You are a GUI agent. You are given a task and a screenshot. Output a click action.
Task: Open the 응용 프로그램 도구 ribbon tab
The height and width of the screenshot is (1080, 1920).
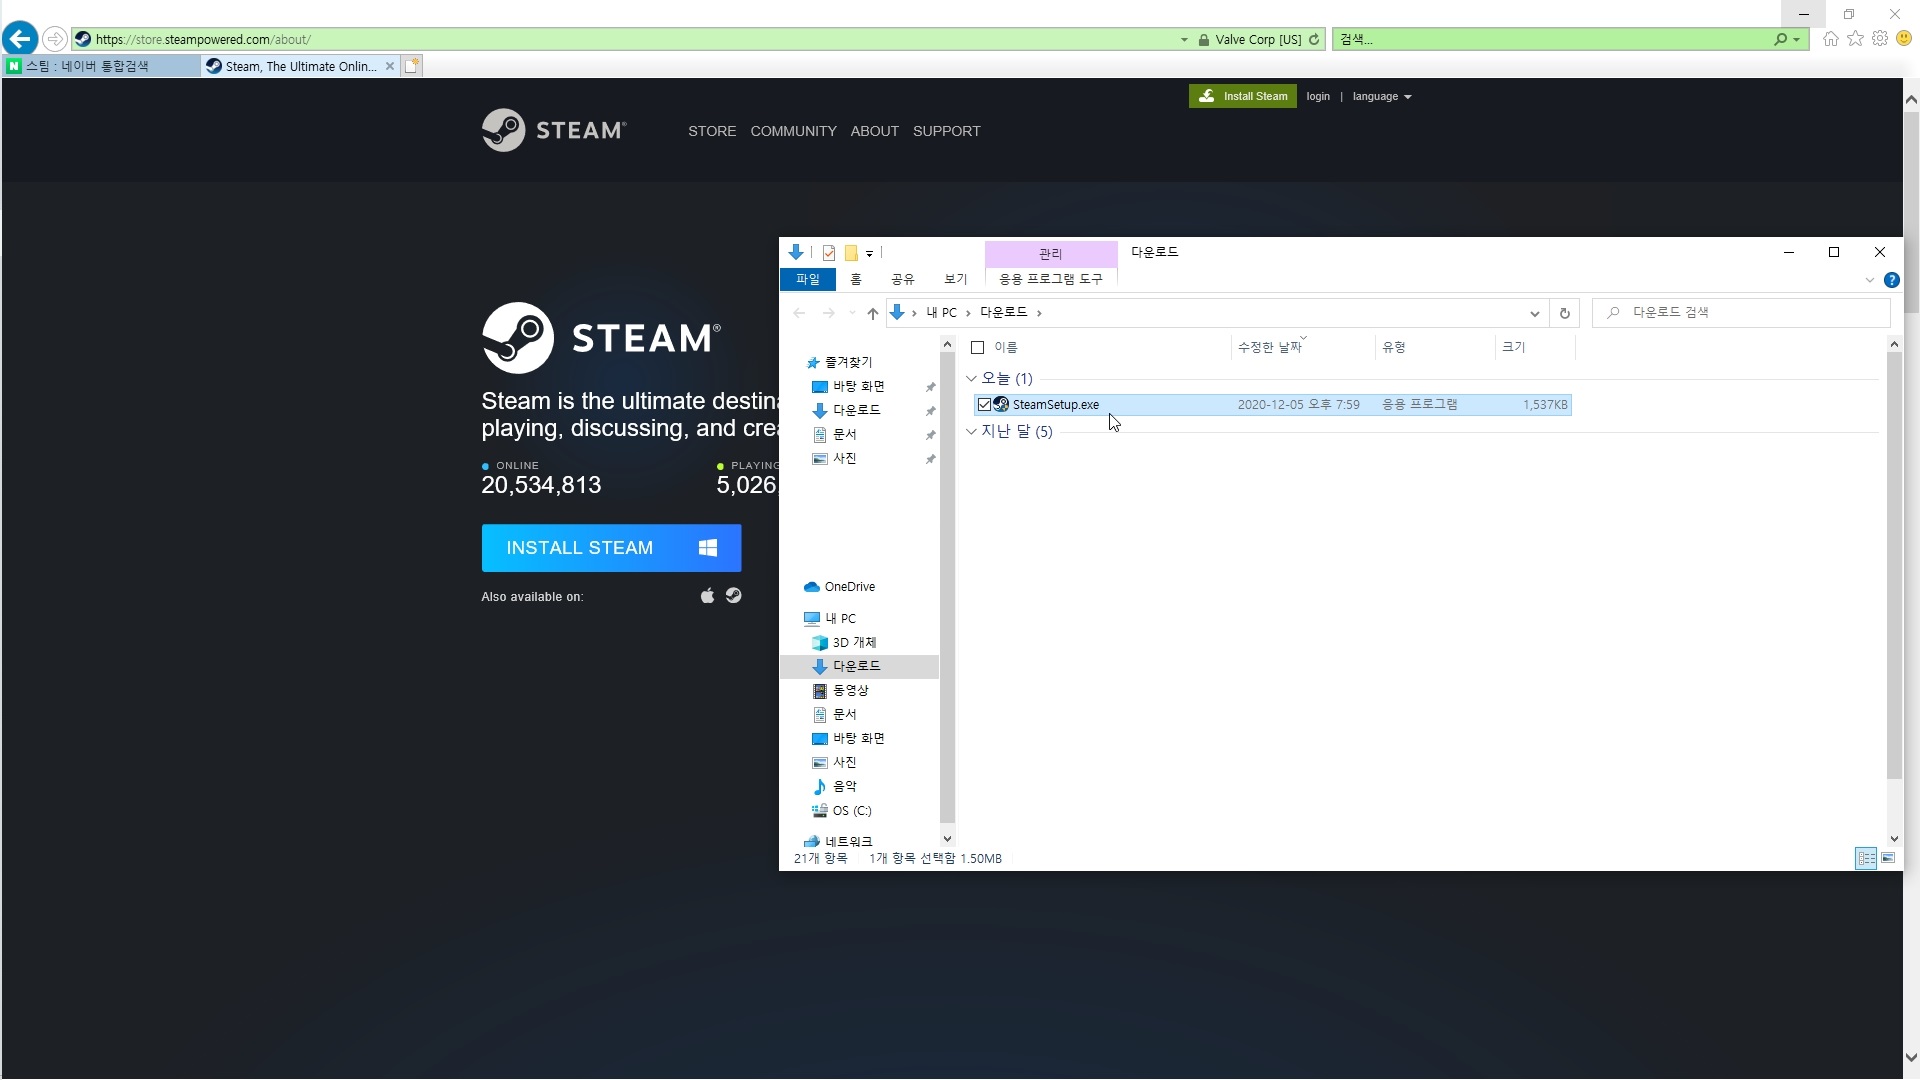[1051, 279]
